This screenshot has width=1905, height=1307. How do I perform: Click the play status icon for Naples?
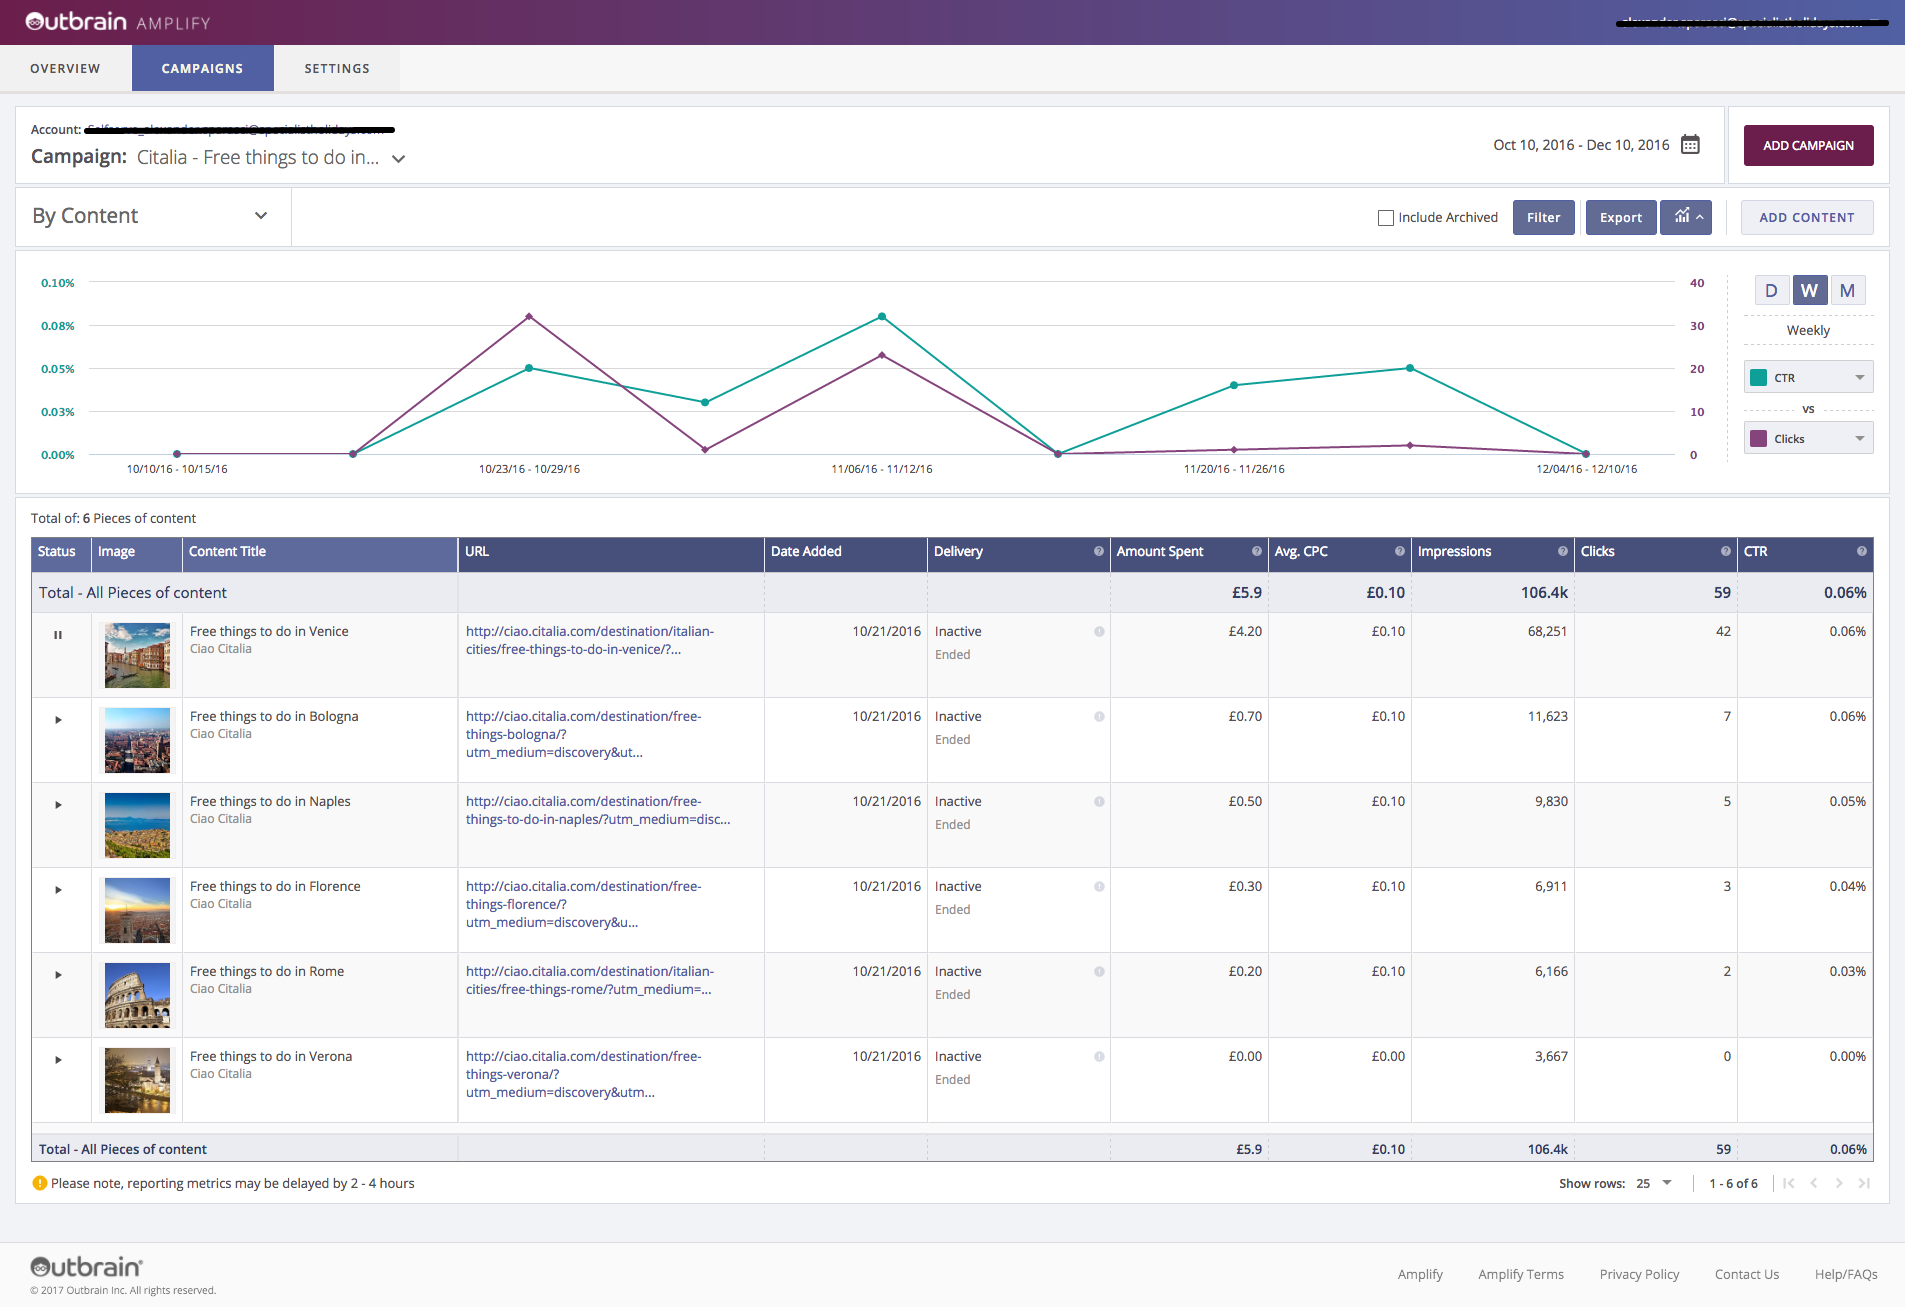point(58,805)
